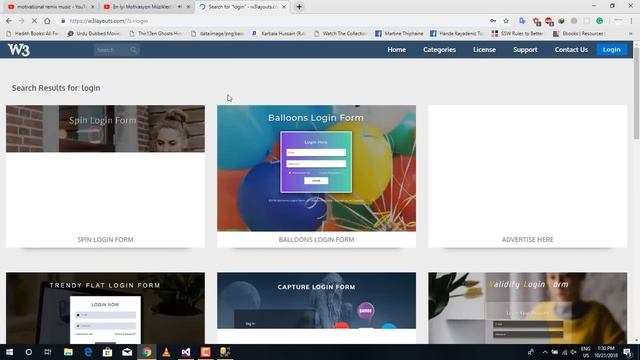640x360 pixels.
Task: Switch to Chrome on taskbar
Action: pos(147,352)
